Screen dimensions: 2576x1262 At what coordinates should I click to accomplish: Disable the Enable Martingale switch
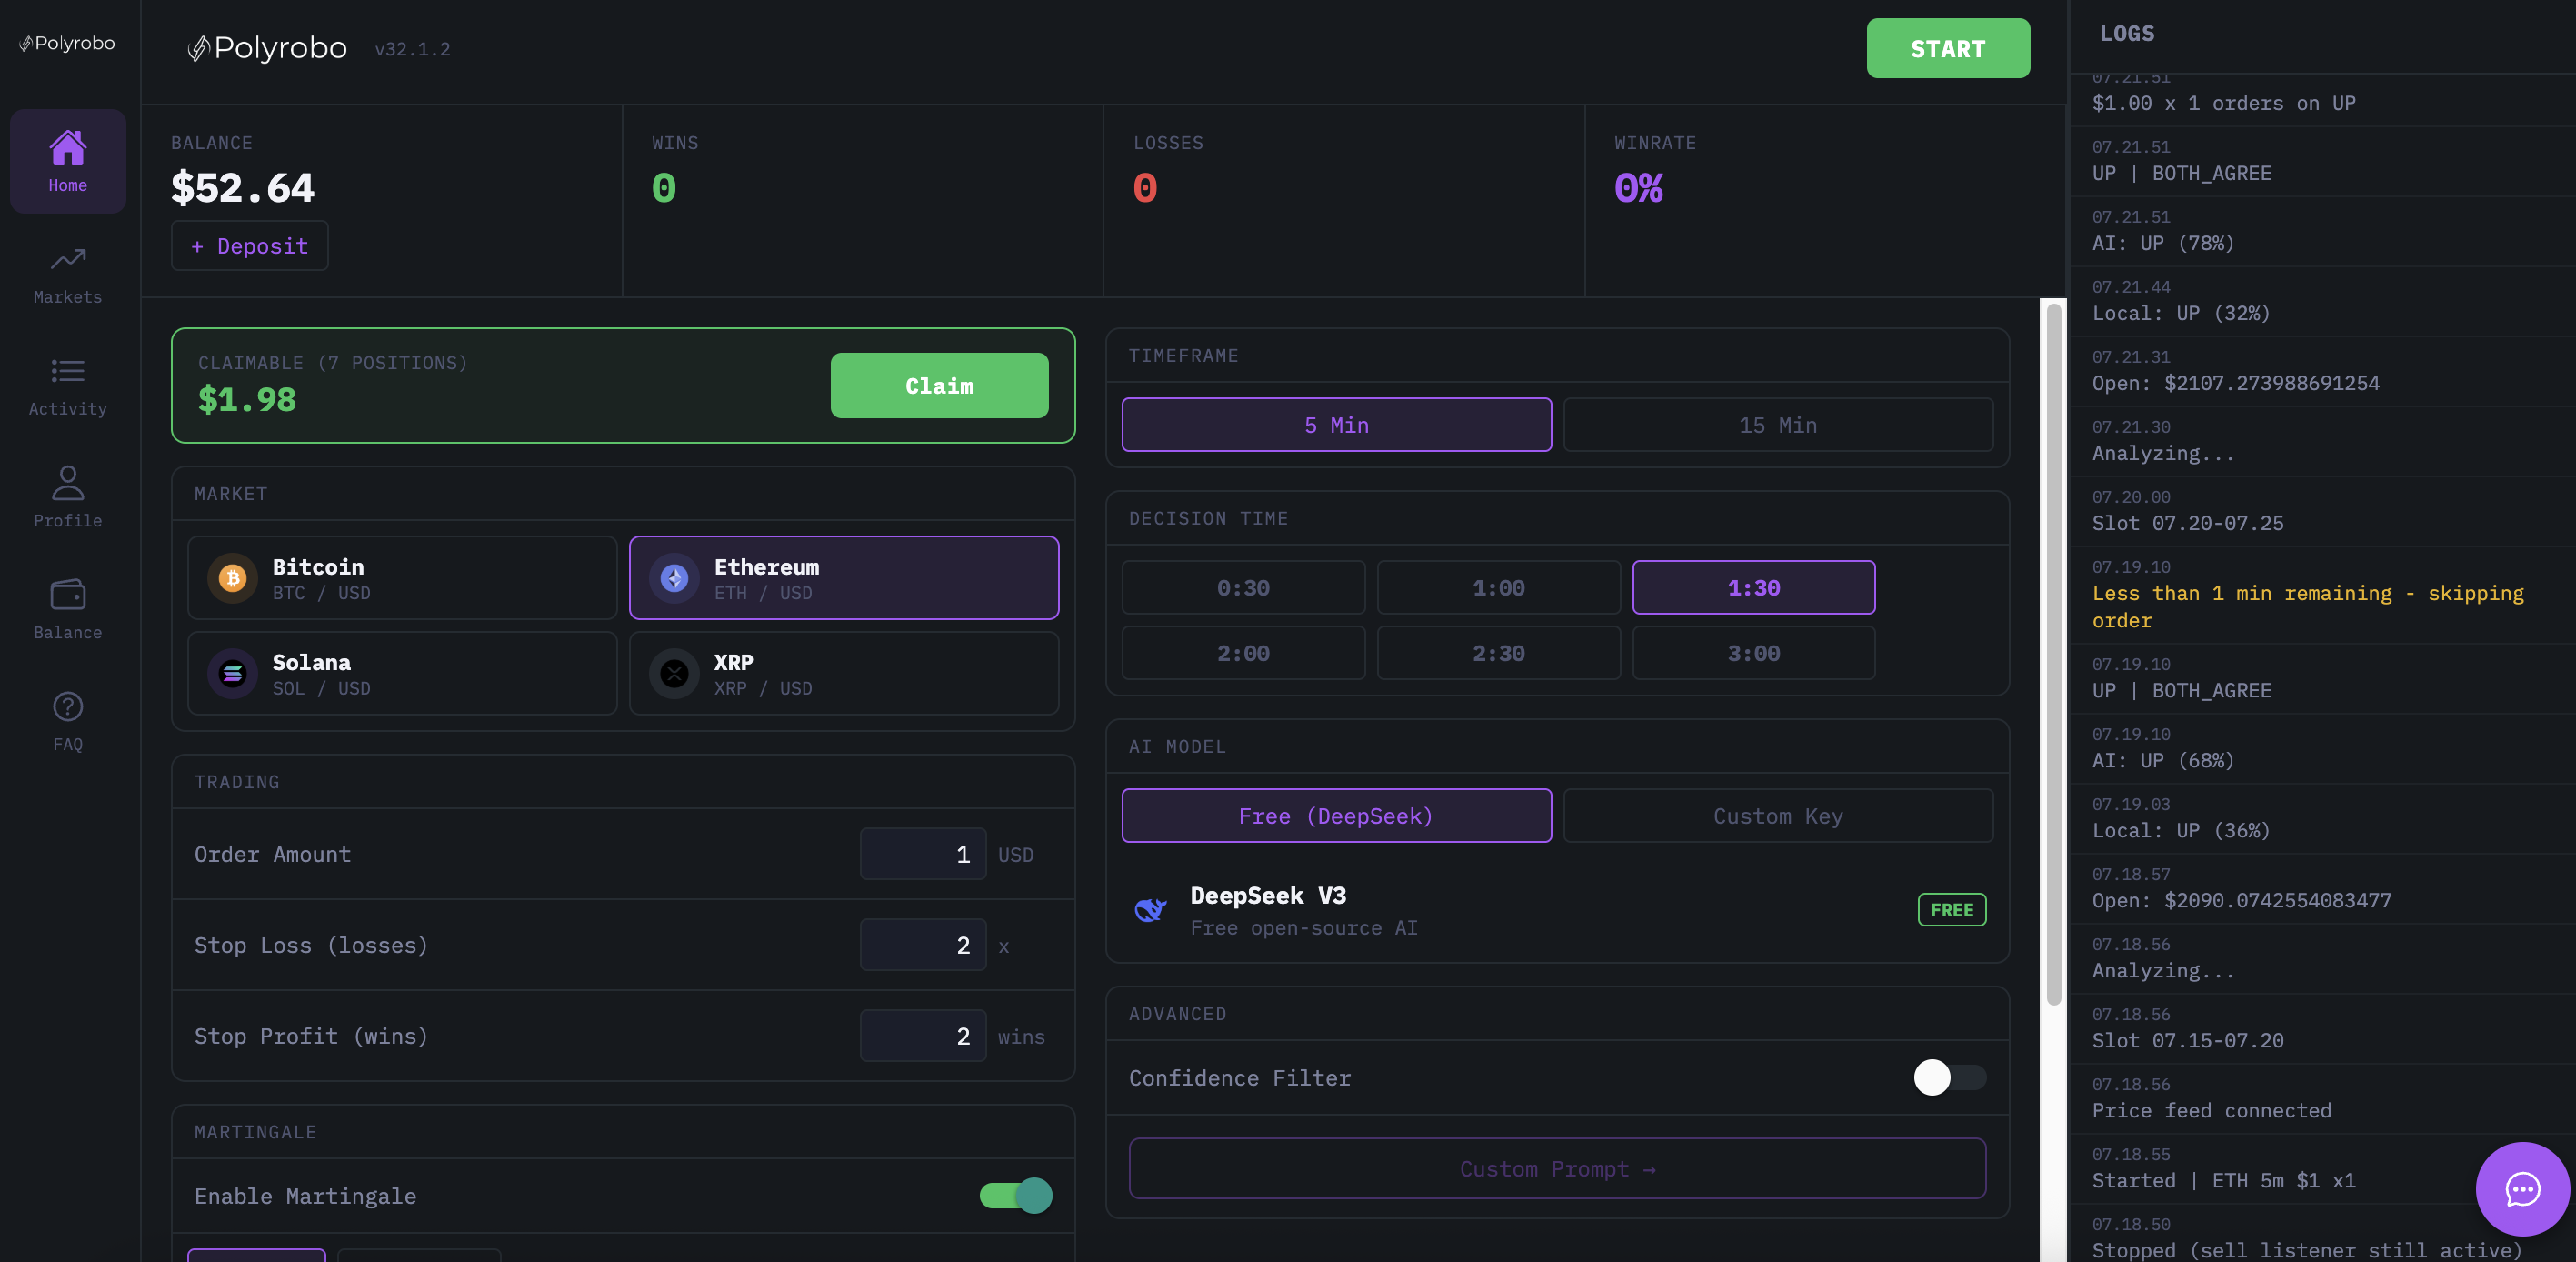1015,1196
